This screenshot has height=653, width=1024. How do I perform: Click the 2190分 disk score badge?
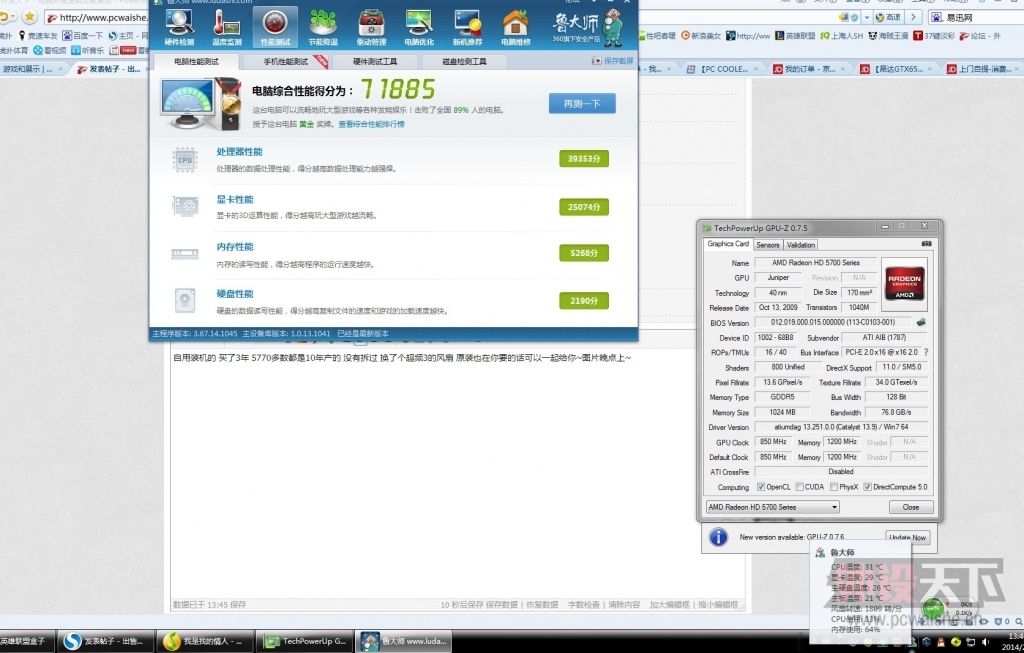click(x=584, y=300)
